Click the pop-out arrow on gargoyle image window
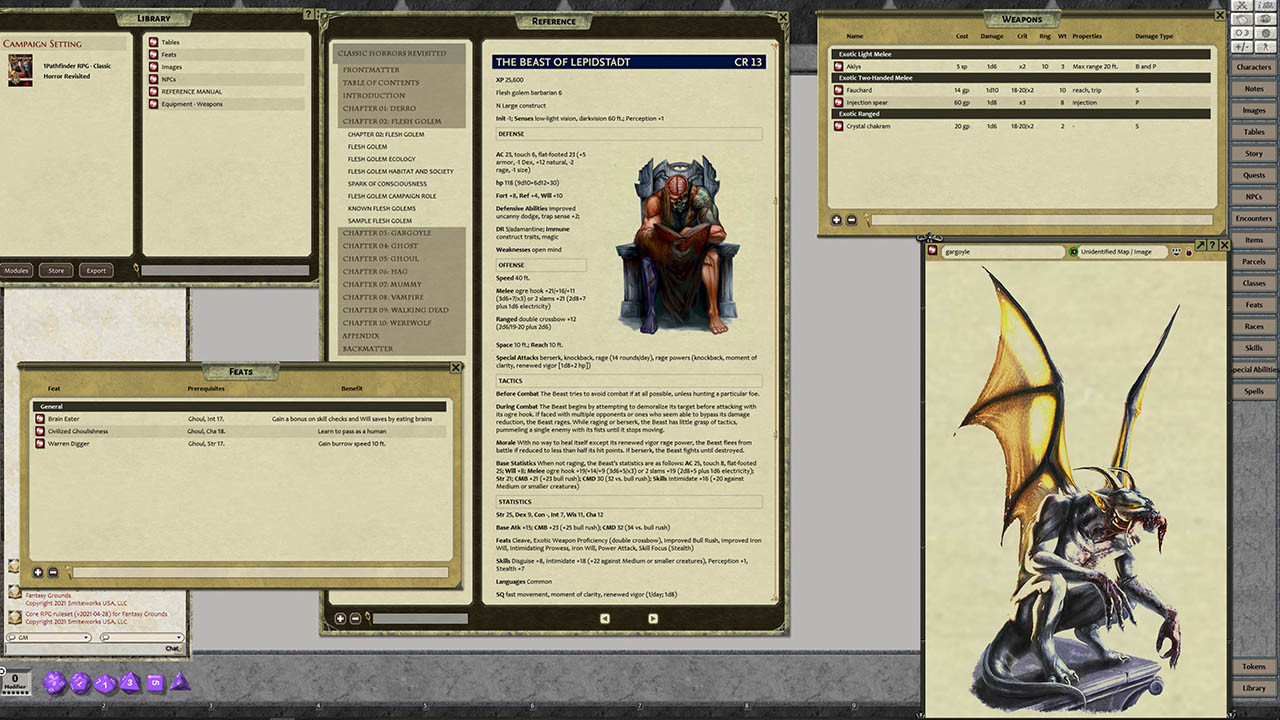Image resolution: width=1280 pixels, height=720 pixels. (x=1199, y=245)
